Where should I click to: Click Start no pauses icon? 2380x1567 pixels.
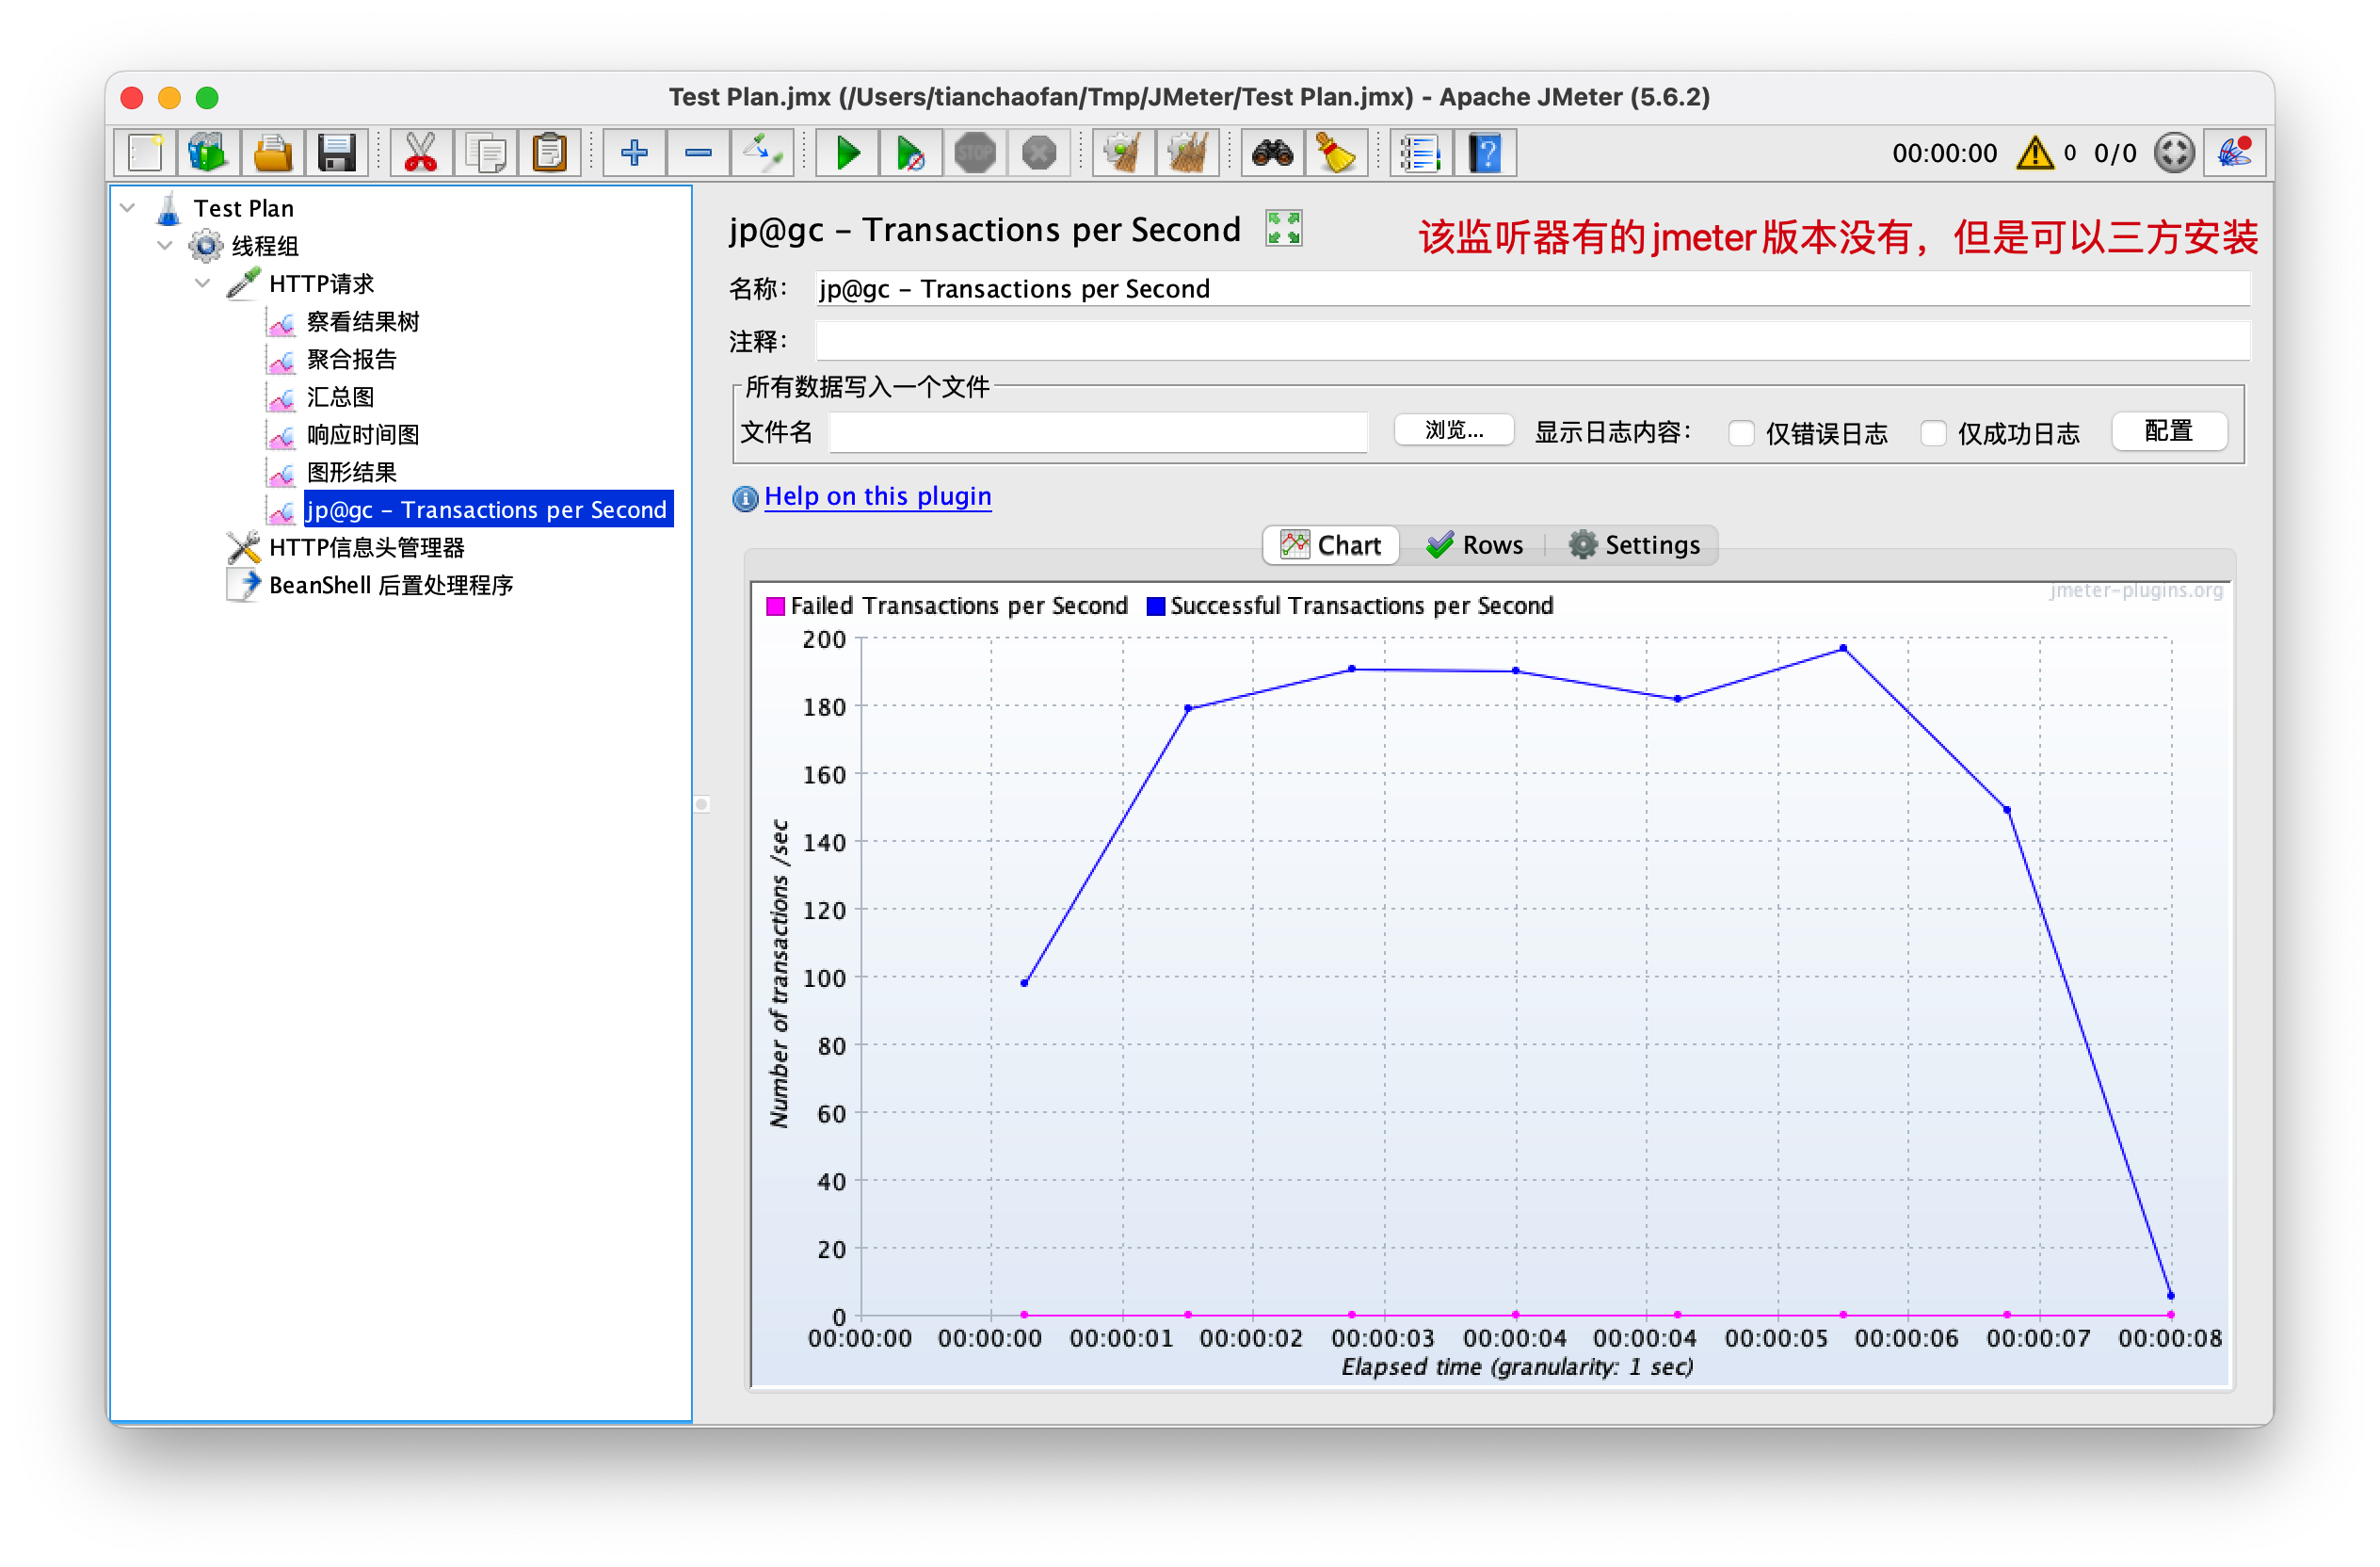[911, 153]
